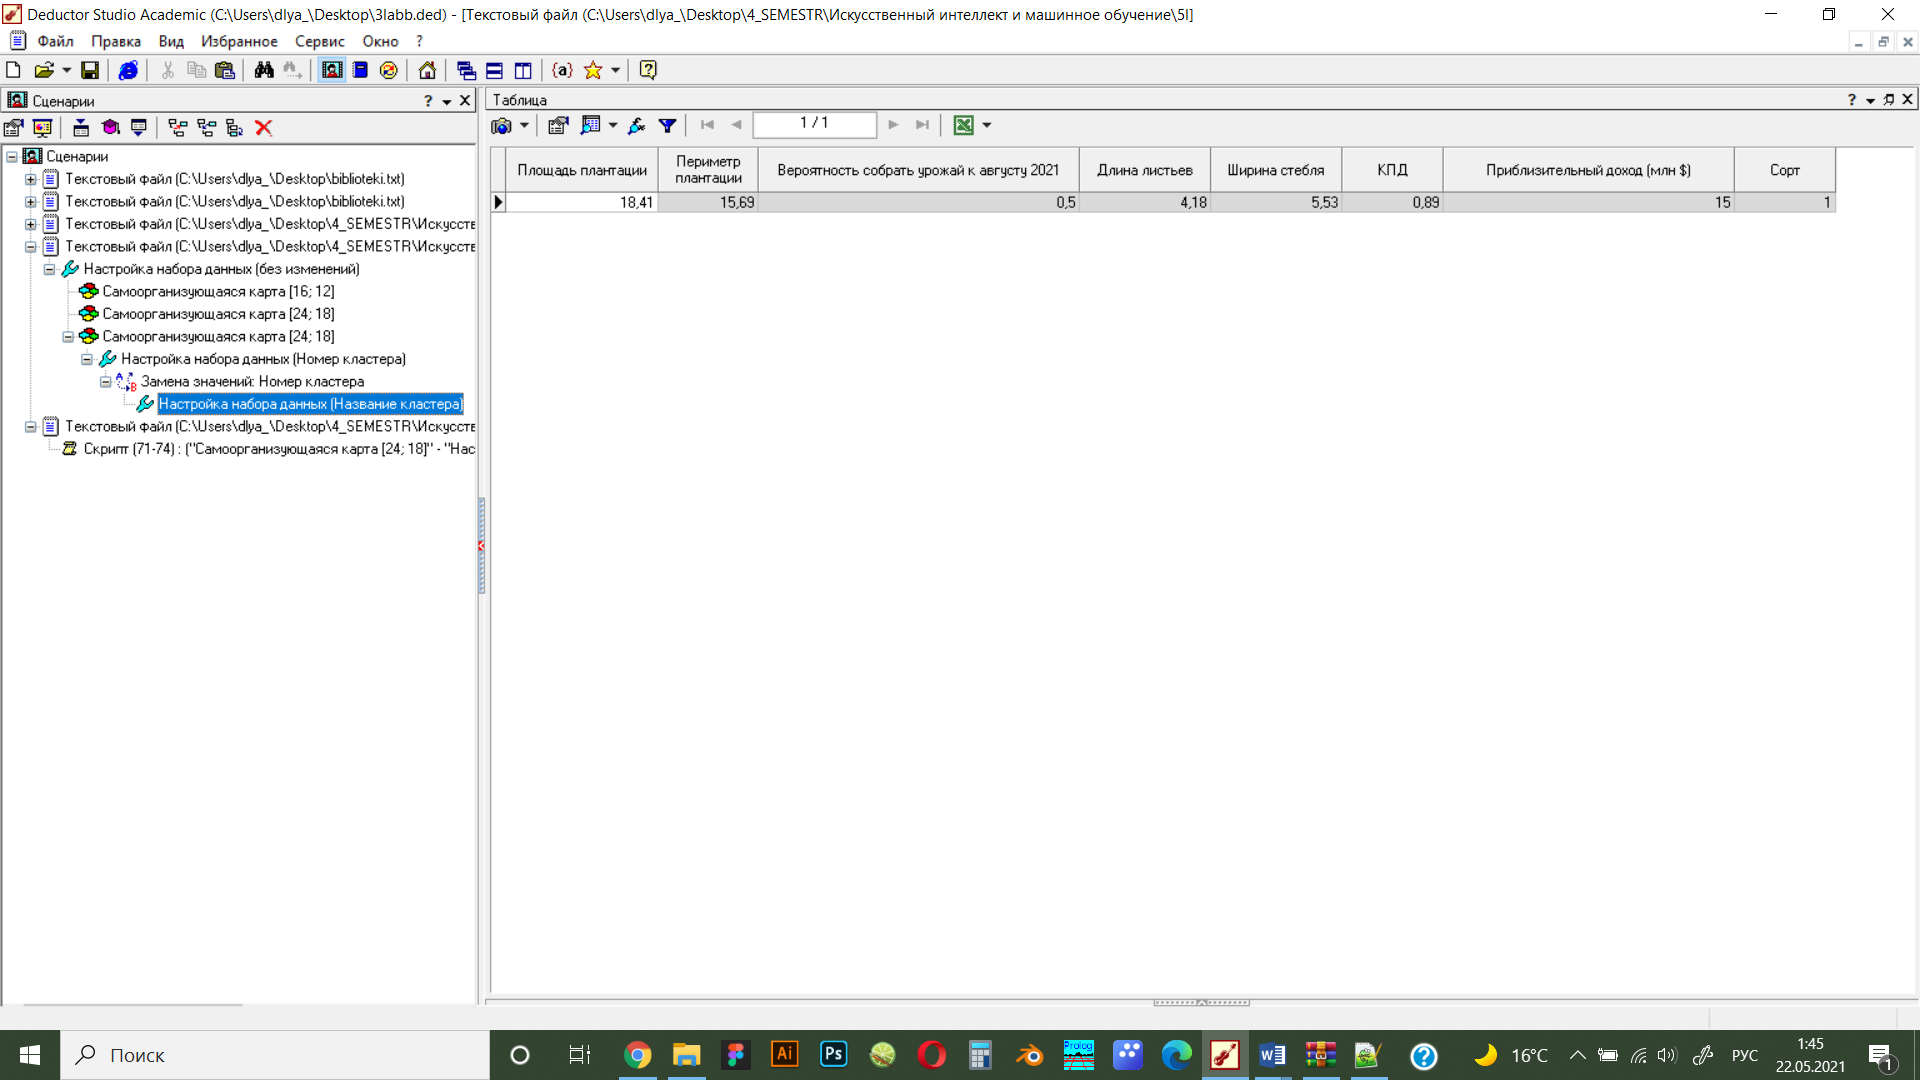Click the Internet Explorer globe toolbar icon
The height and width of the screenshot is (1080, 1920).
pyautogui.click(x=128, y=70)
